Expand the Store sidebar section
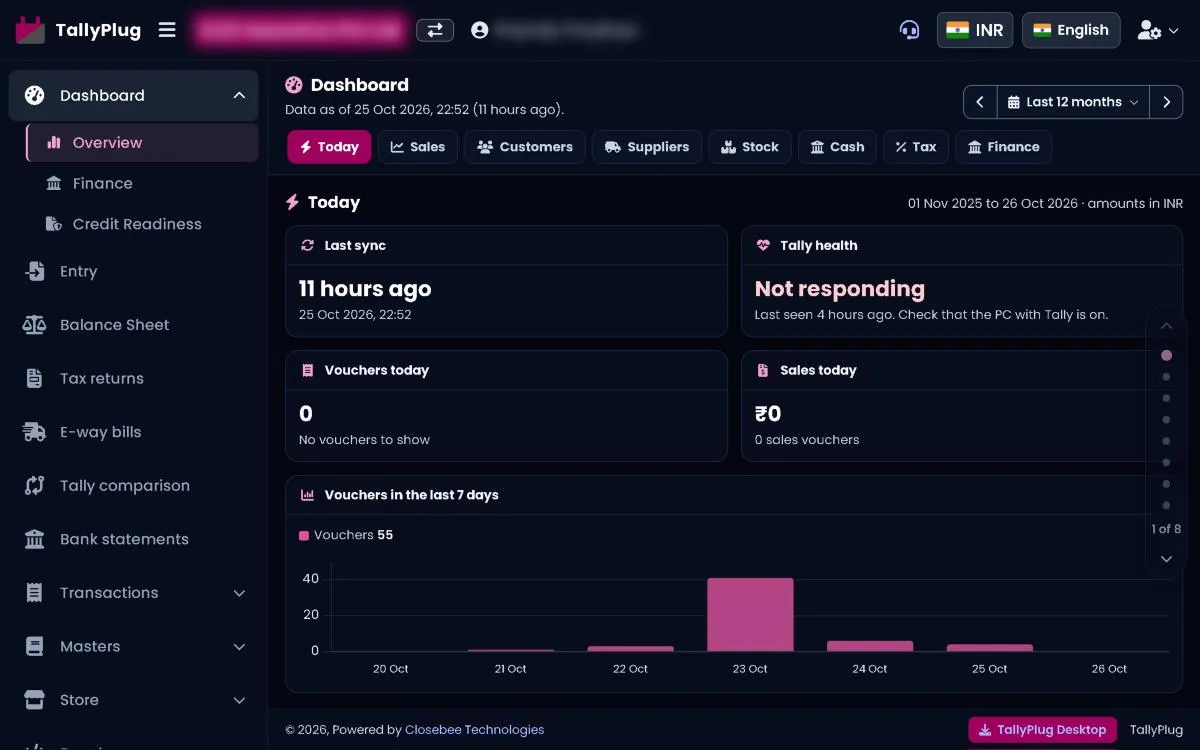1200x750 pixels. tap(133, 700)
